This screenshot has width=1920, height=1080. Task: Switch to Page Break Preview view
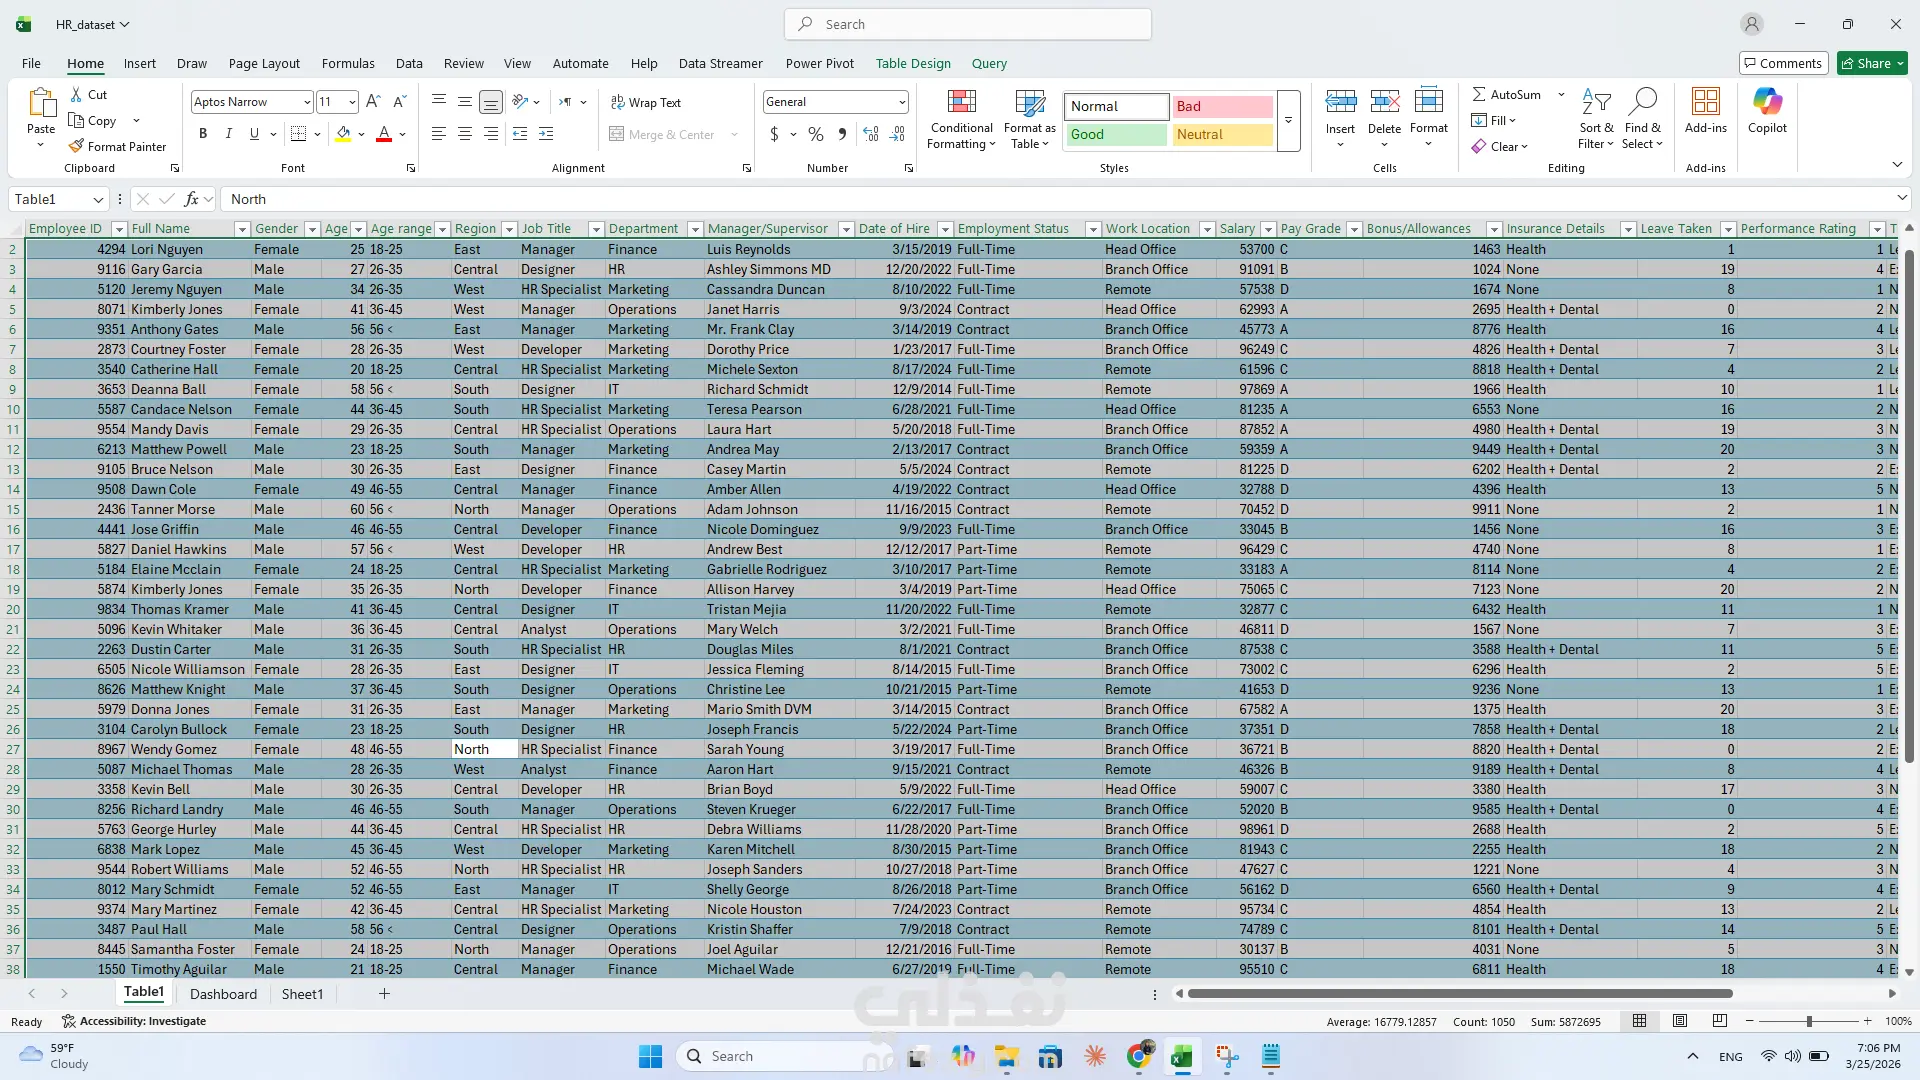1719,1021
